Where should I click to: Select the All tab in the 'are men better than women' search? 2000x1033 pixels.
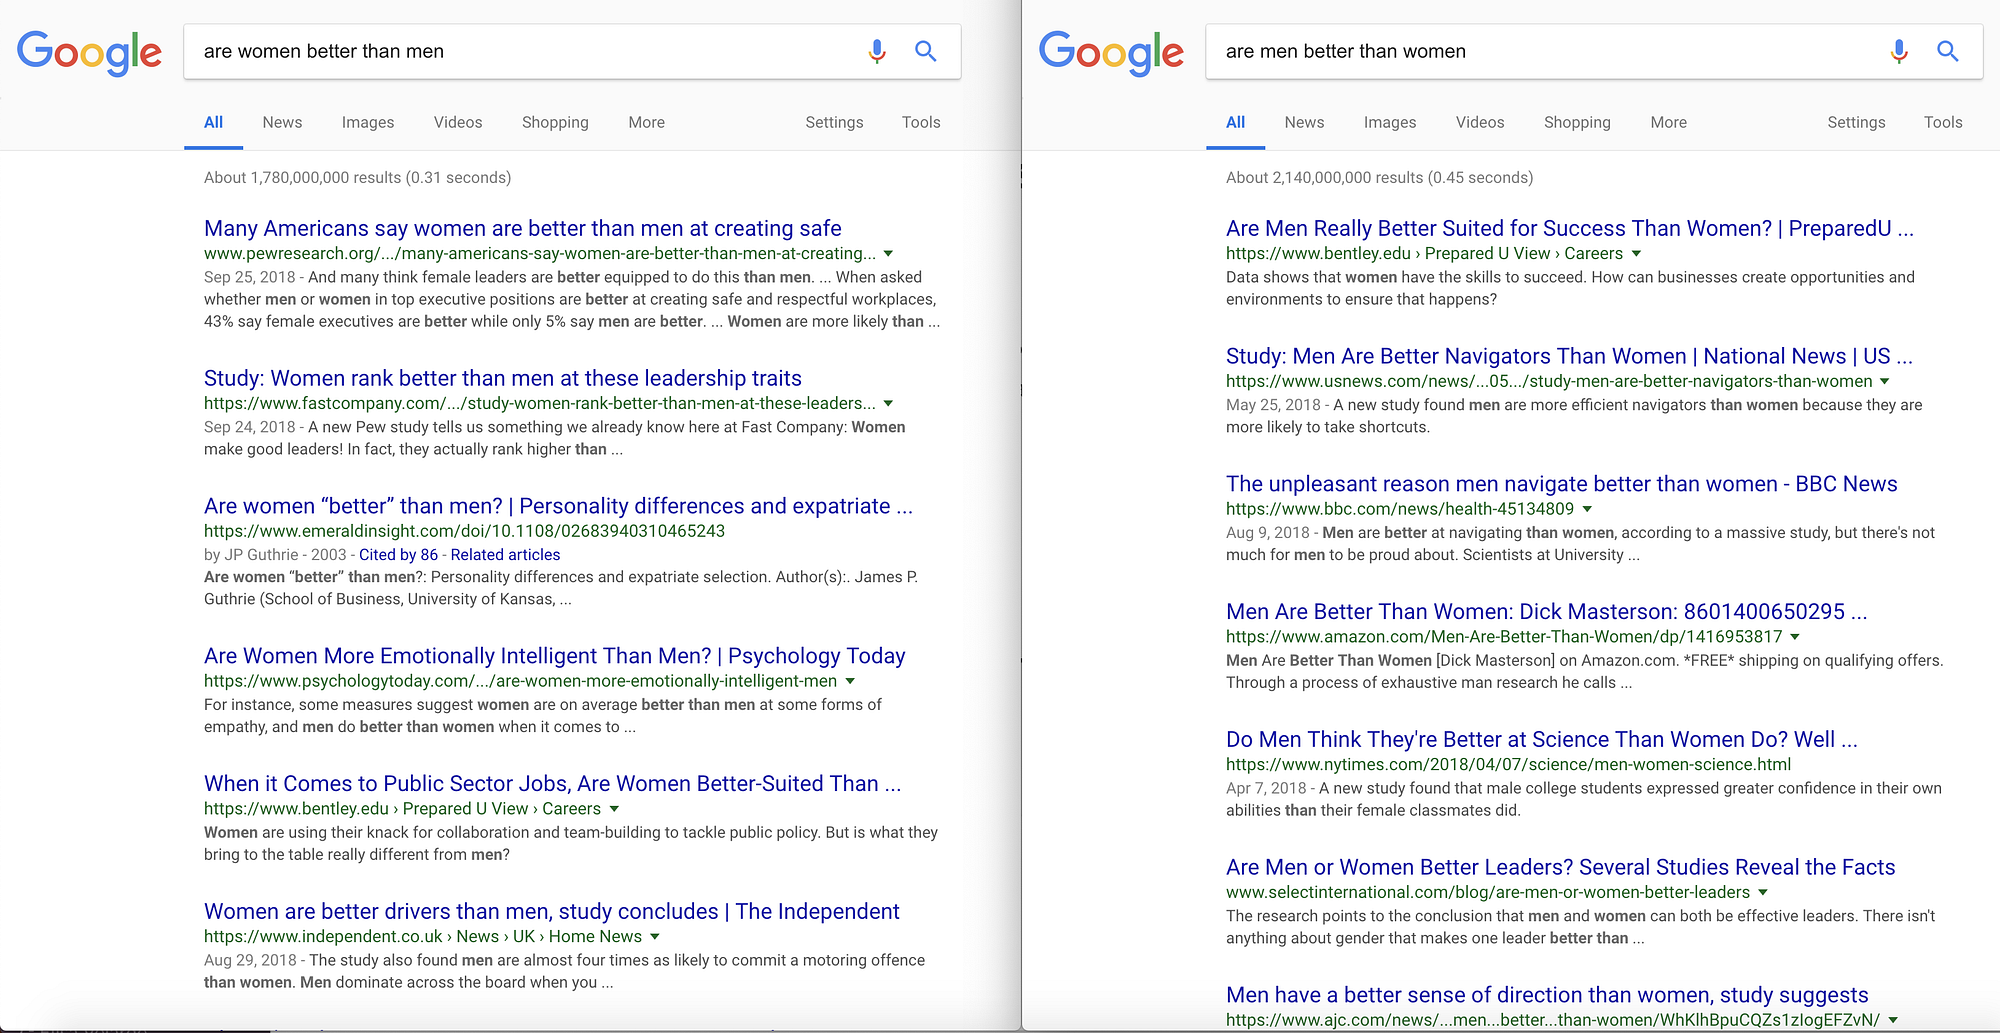click(x=1235, y=122)
